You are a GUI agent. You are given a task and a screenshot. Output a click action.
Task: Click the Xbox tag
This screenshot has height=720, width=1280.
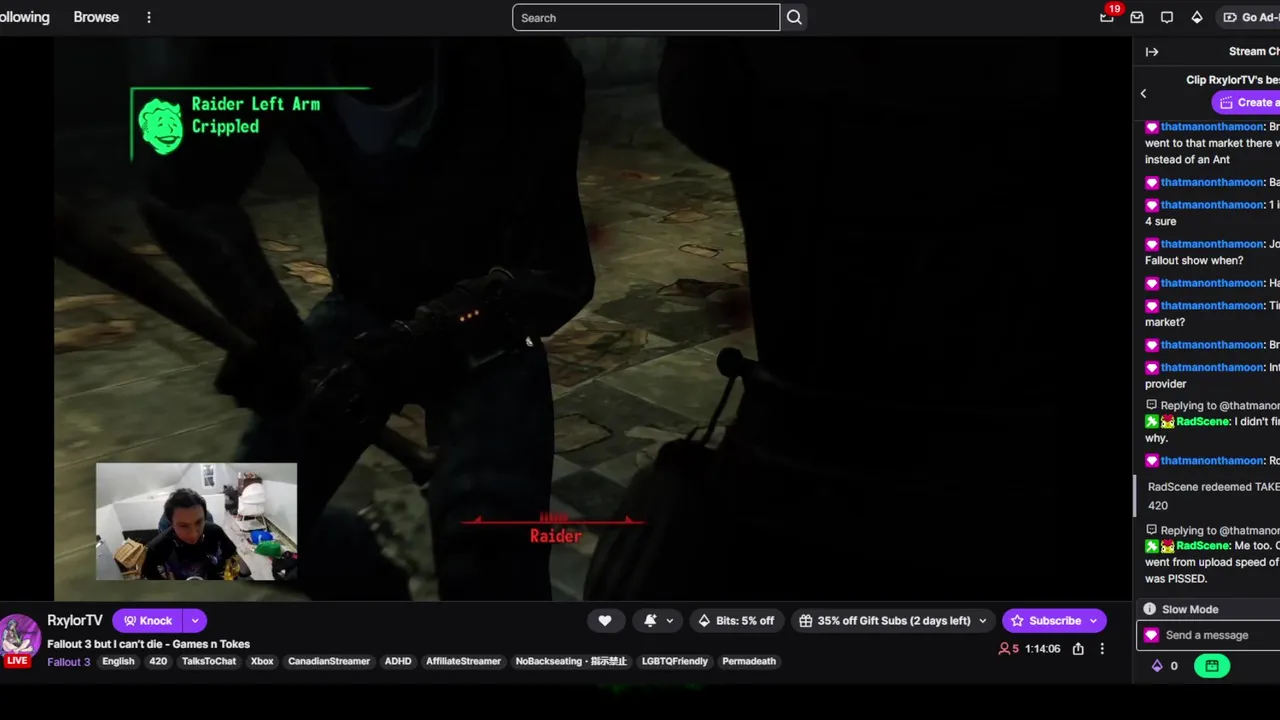[x=262, y=661]
